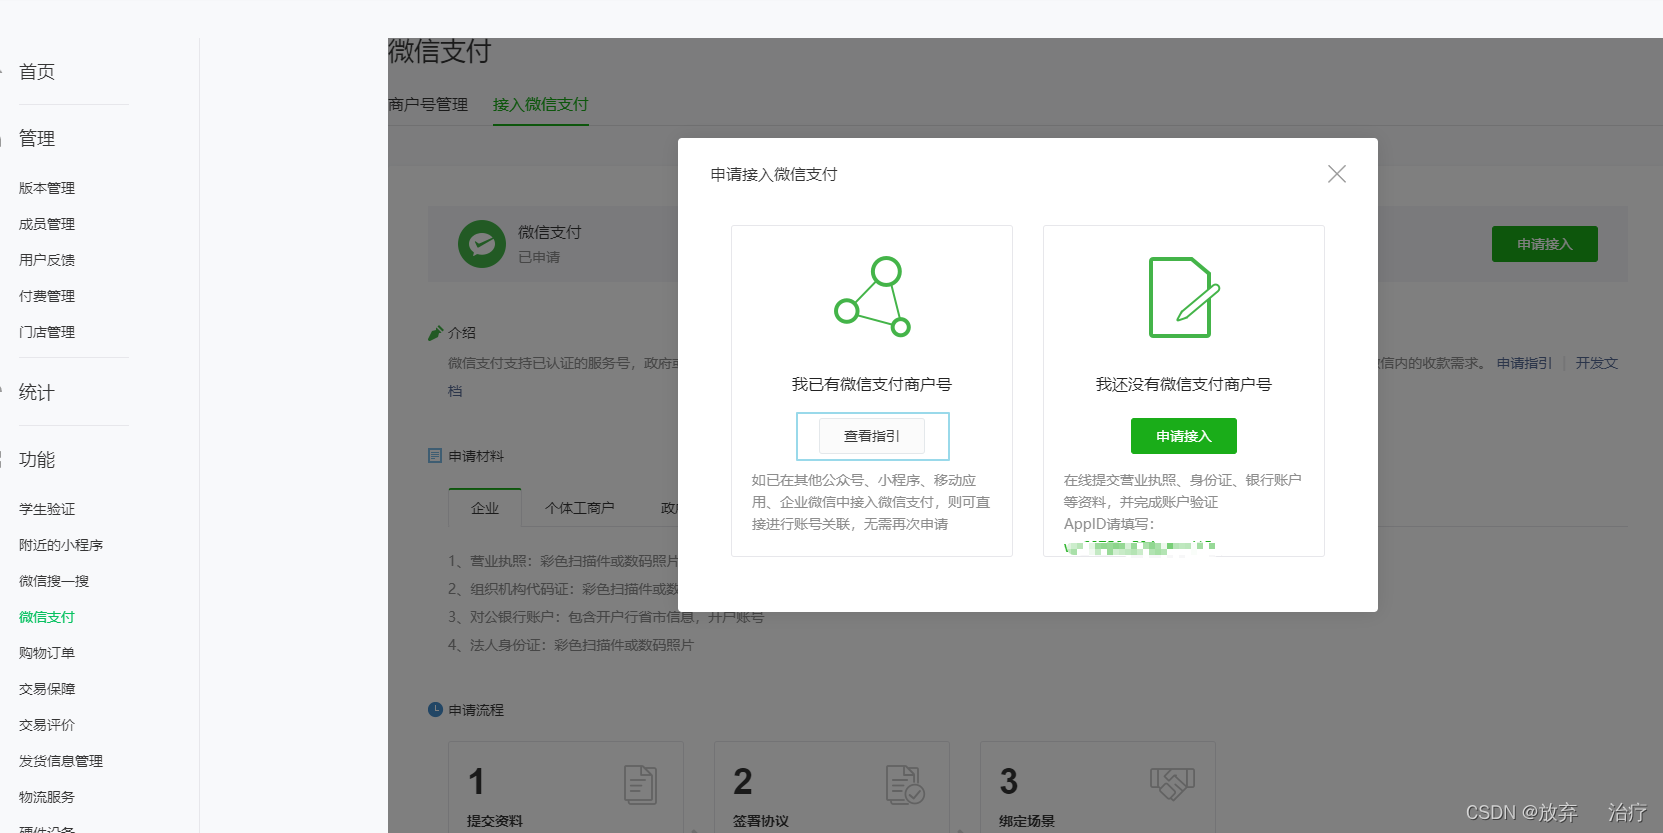
Task: Select 企业 materials tab
Action: pyautogui.click(x=485, y=508)
